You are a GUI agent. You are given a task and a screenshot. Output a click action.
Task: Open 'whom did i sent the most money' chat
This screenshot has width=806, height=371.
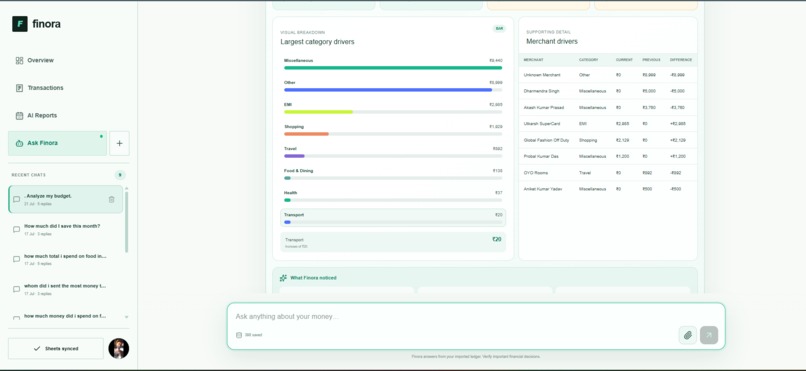(66, 289)
